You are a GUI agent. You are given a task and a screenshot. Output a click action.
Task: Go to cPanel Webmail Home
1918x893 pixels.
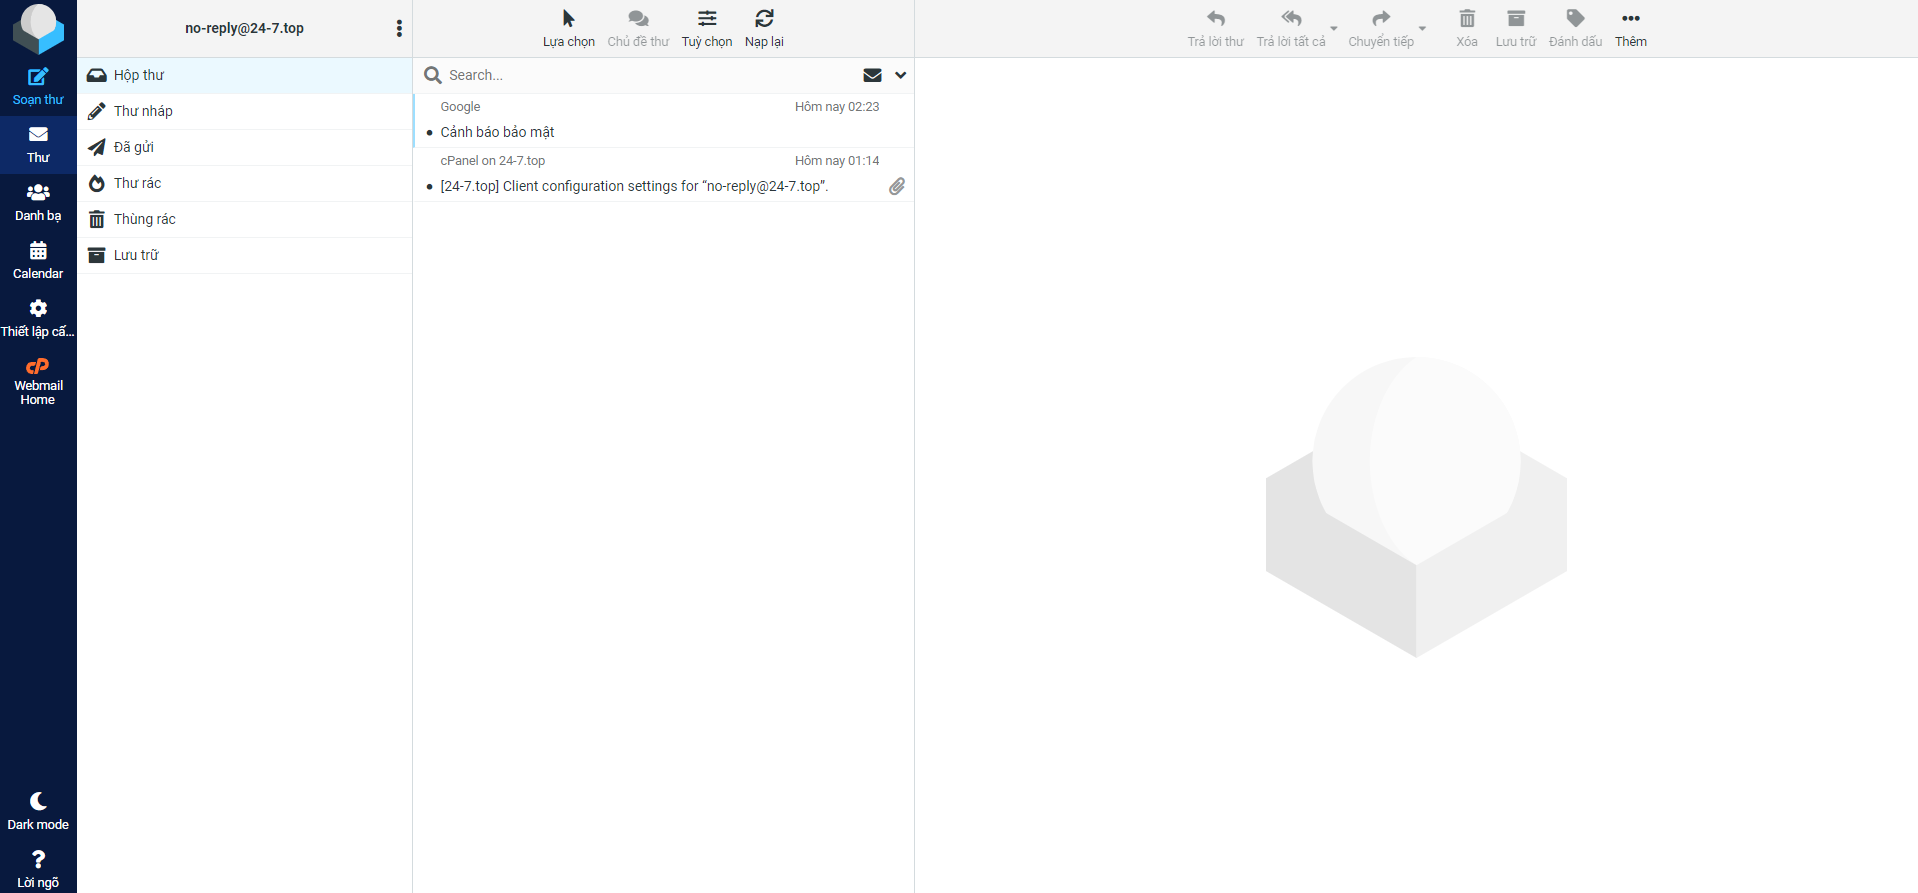[x=38, y=367]
